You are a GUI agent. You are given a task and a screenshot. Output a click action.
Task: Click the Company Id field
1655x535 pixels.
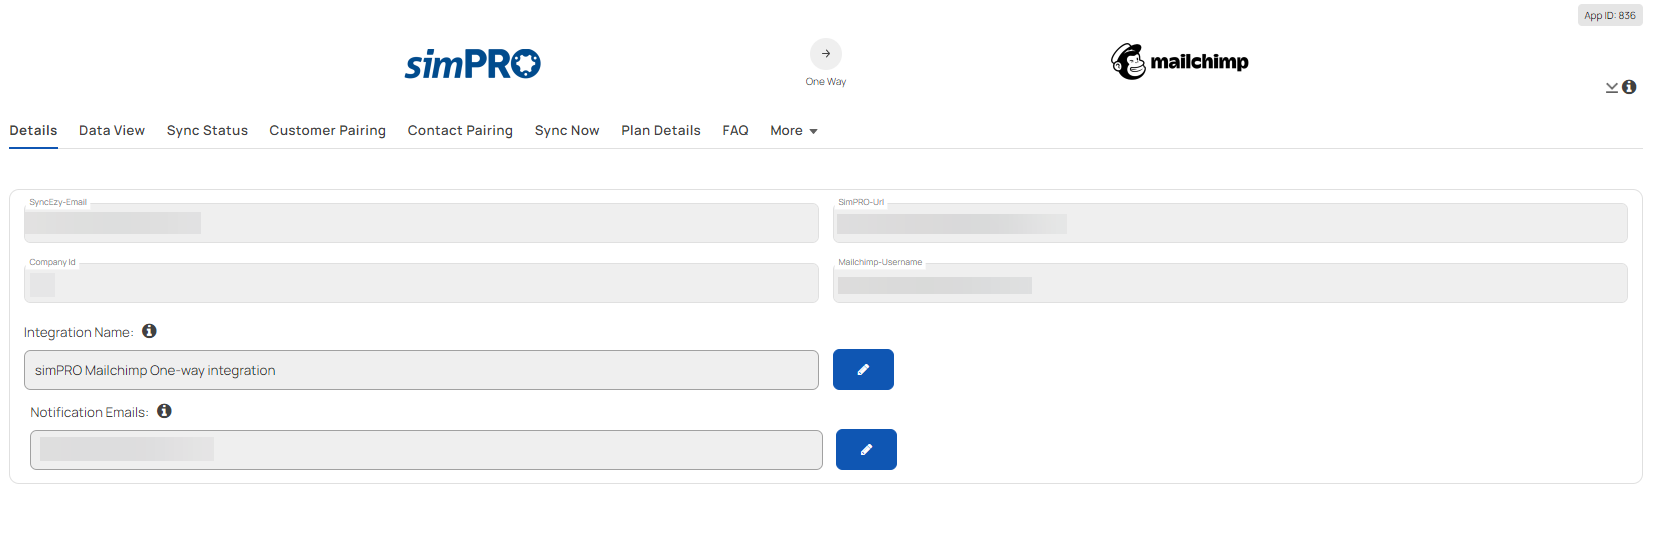click(421, 283)
